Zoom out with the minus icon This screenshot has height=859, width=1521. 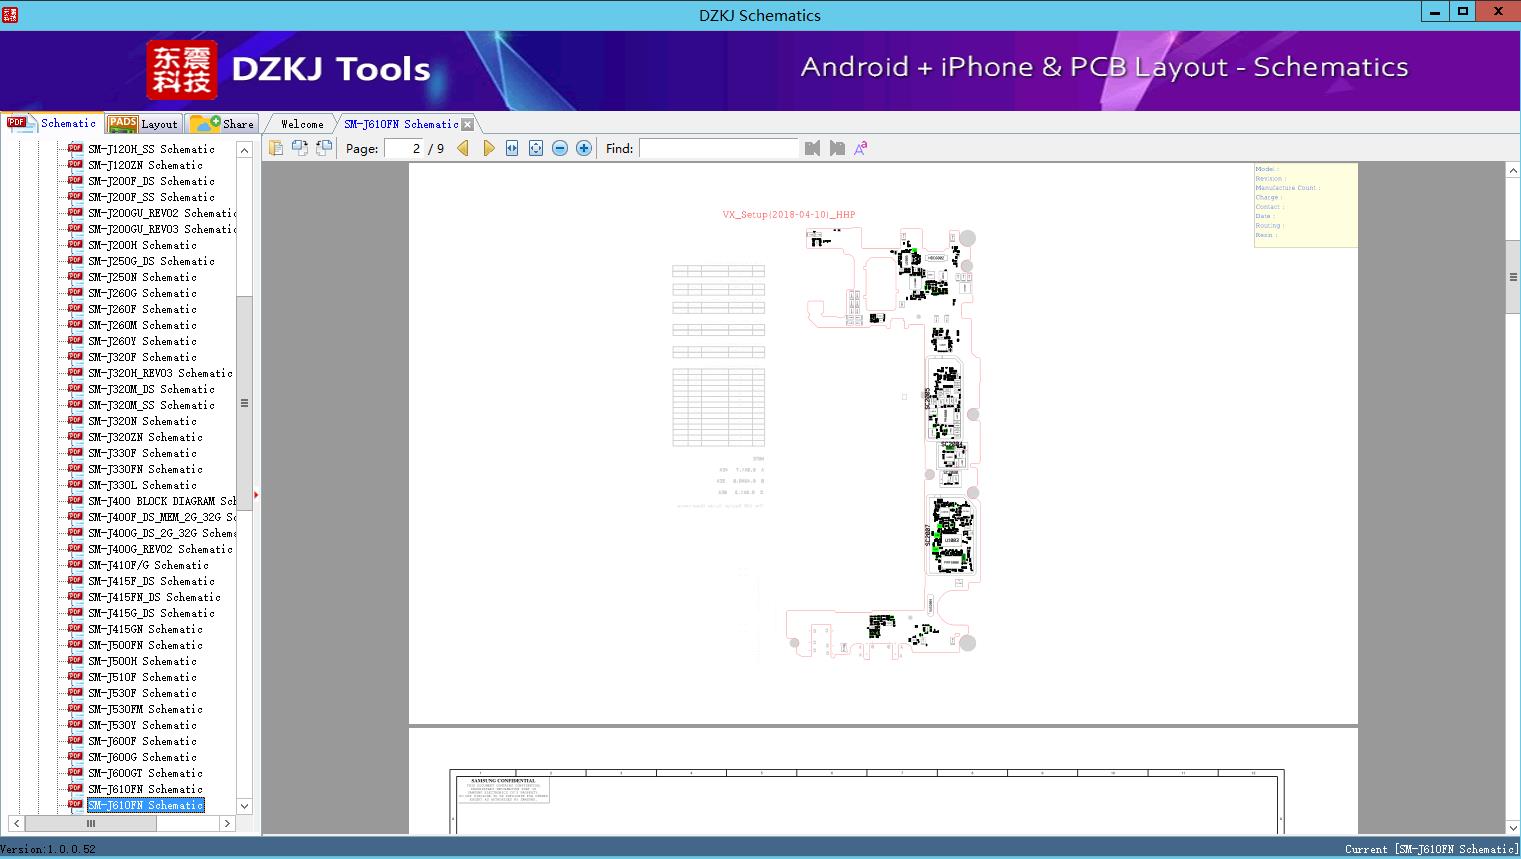[x=560, y=148]
